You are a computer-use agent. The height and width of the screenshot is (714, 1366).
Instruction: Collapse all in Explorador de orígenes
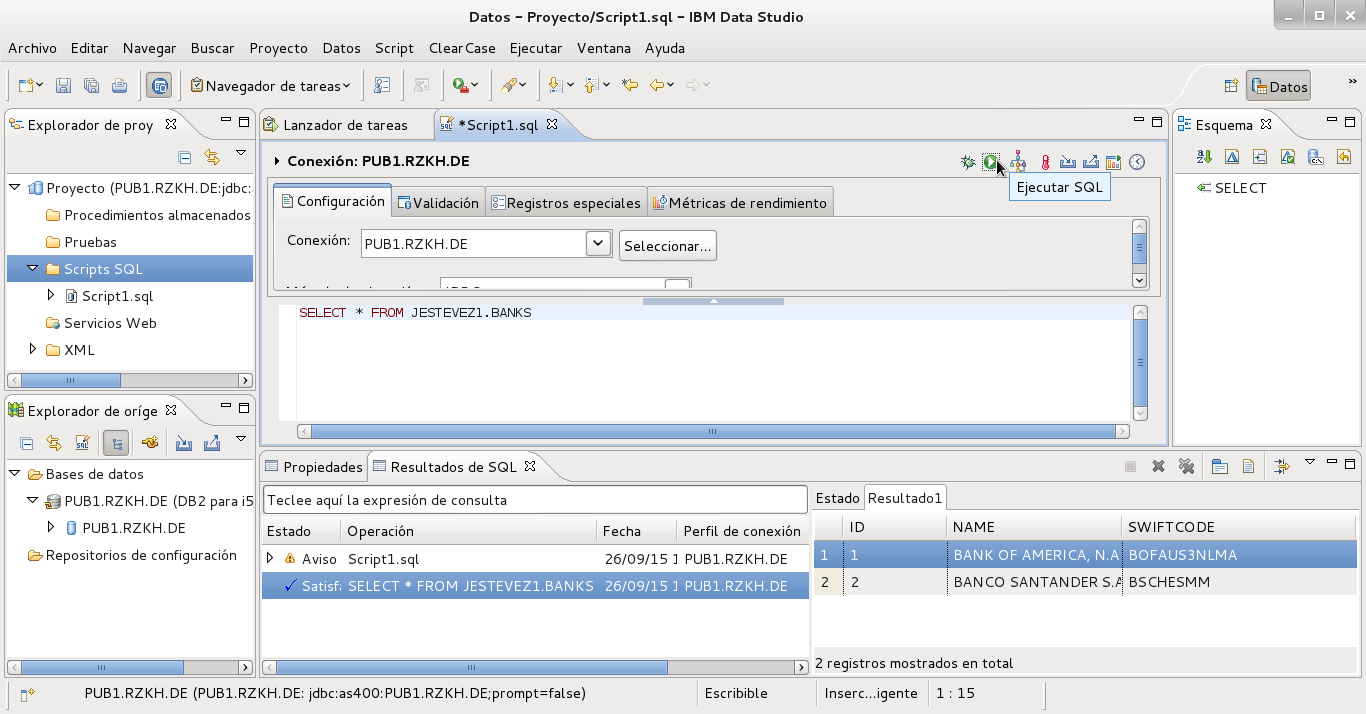pyautogui.click(x=27, y=443)
